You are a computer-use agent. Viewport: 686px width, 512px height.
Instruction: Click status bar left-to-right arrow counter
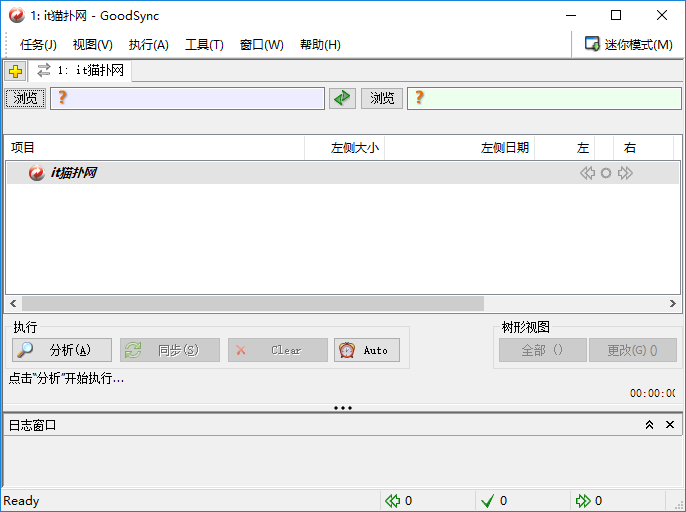[x=589, y=501]
